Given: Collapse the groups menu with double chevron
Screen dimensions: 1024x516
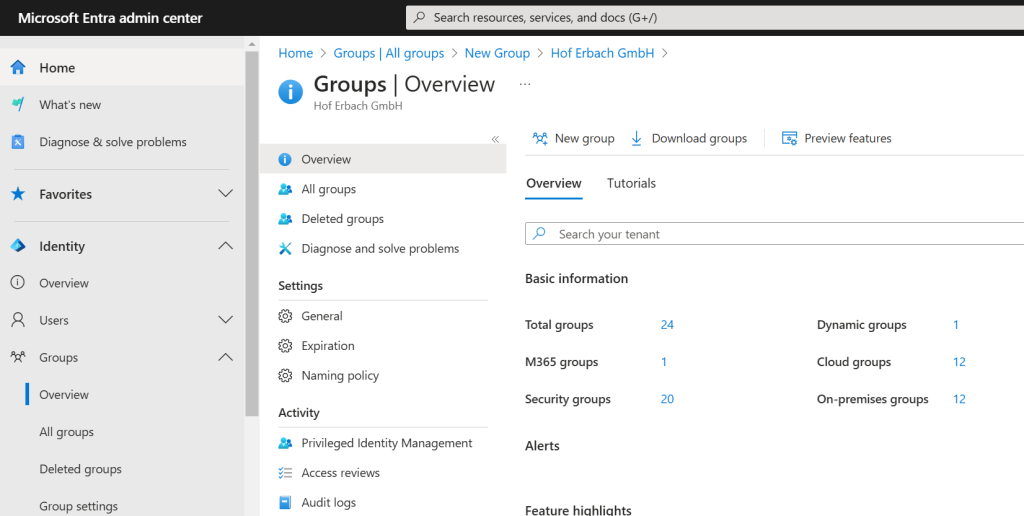Looking at the screenshot, I should point(495,139).
